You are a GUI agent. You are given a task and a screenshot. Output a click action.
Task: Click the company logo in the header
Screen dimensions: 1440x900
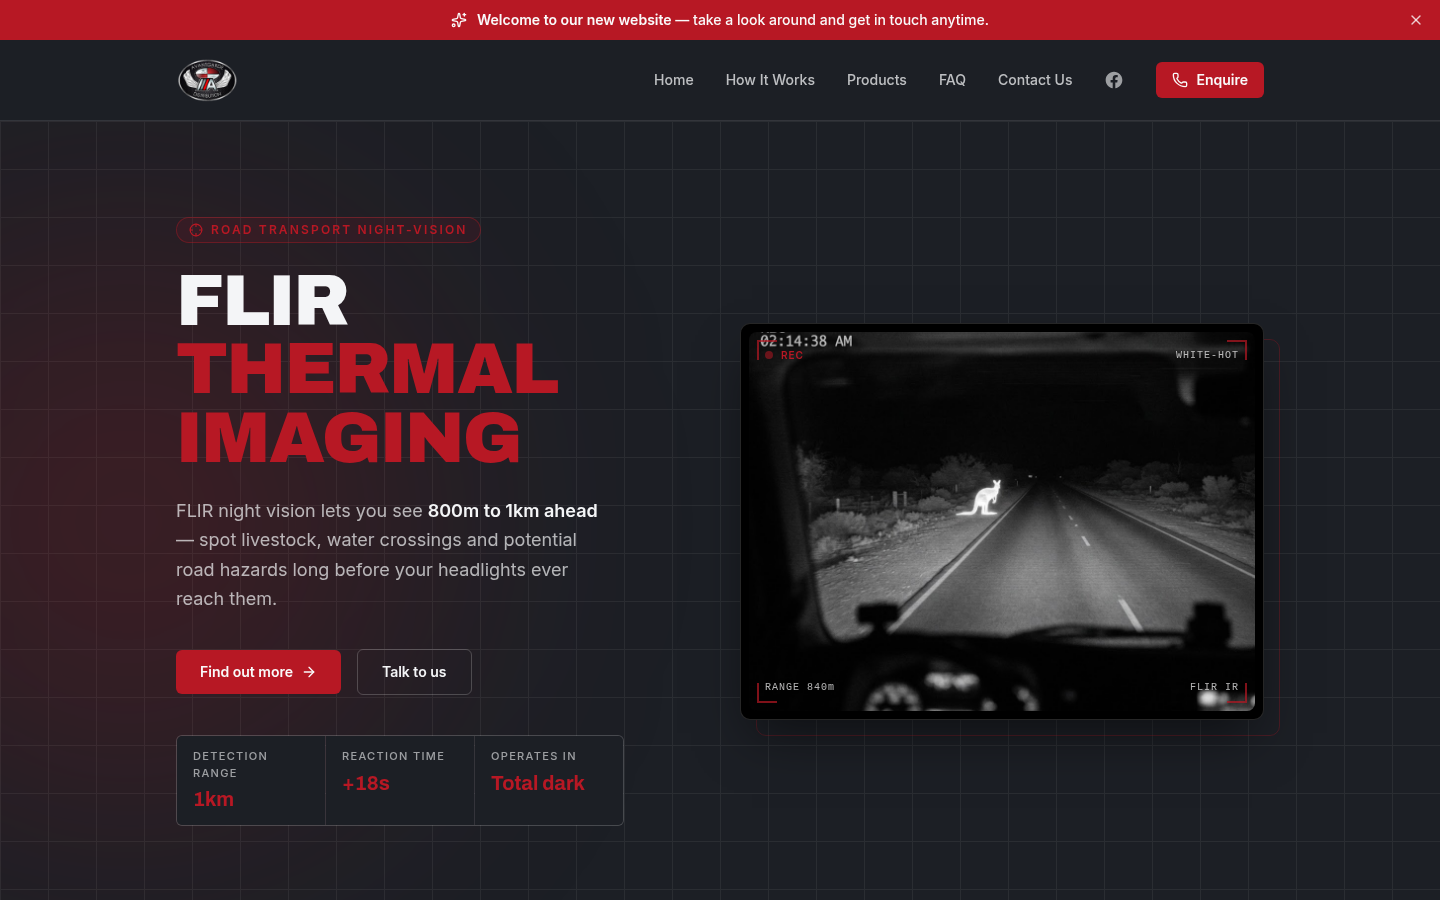coord(207,80)
